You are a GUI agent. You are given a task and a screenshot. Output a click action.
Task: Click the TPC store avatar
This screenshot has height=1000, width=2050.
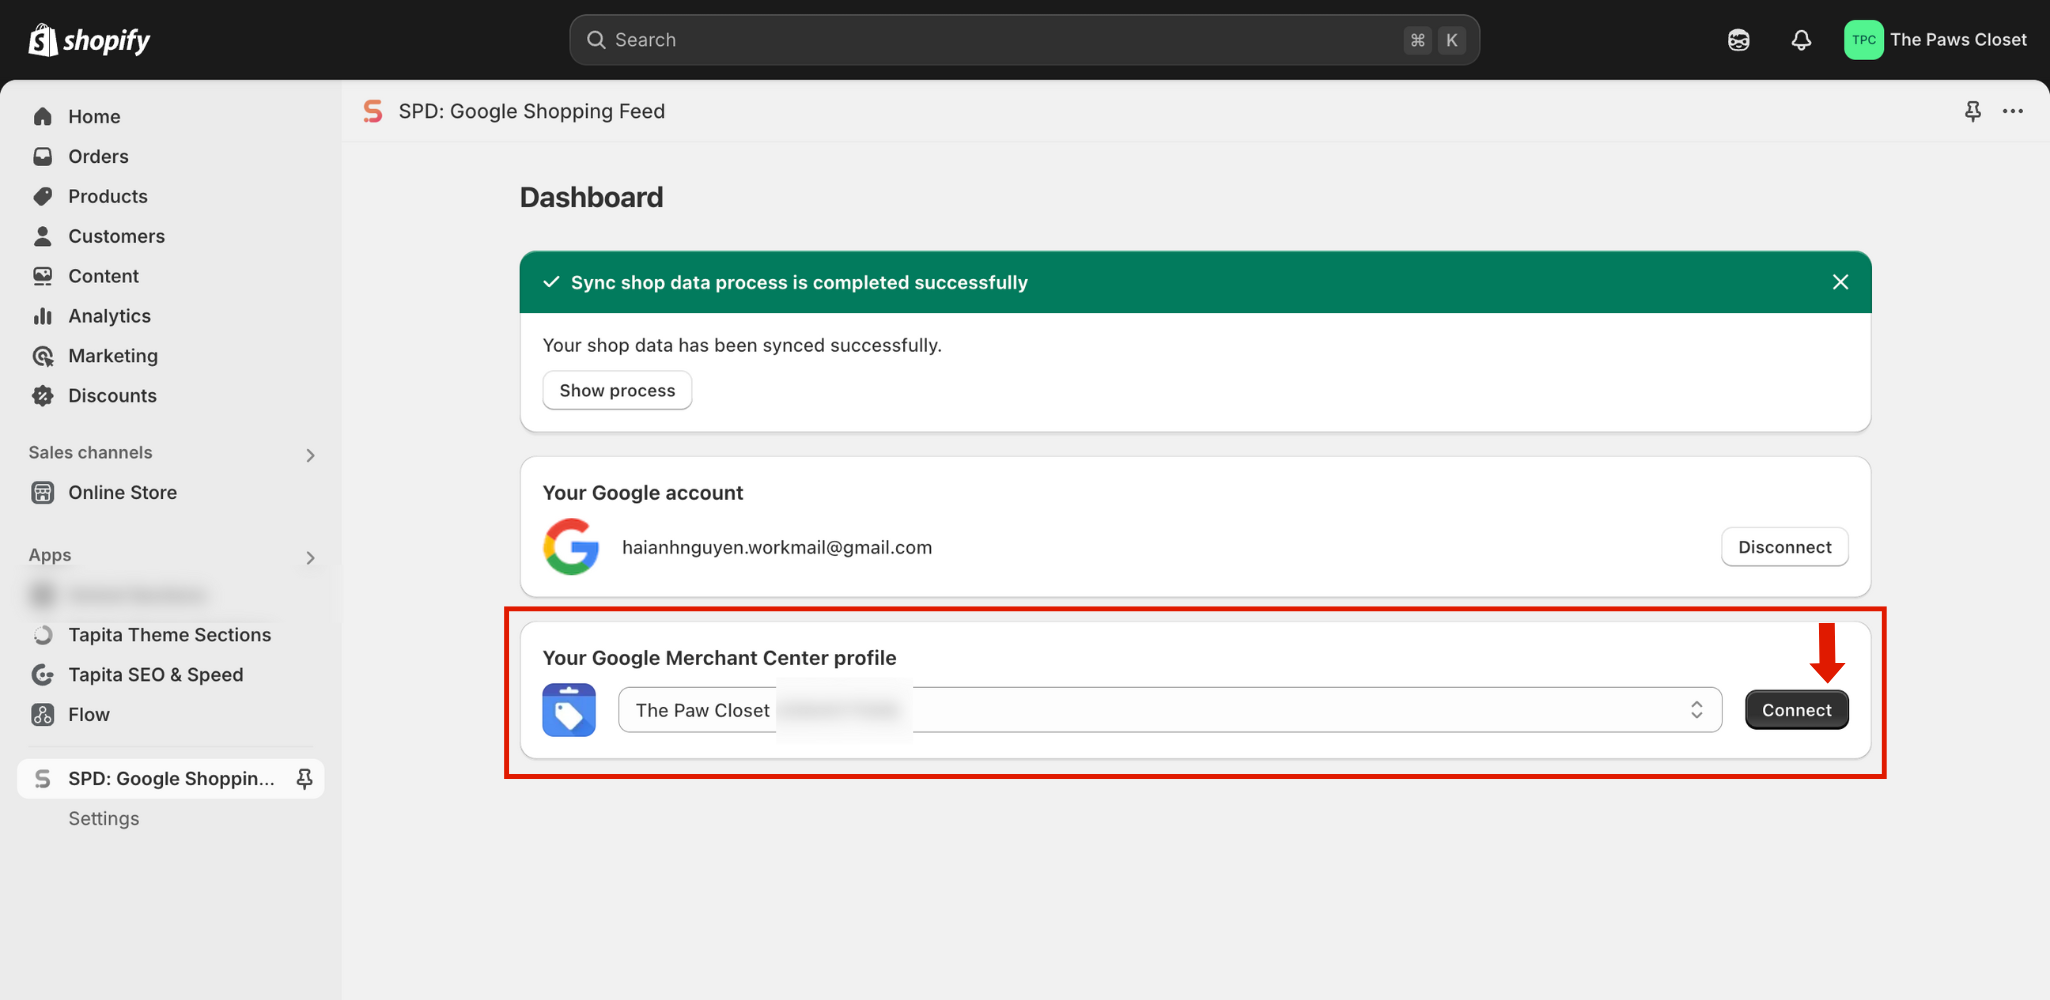1864,40
